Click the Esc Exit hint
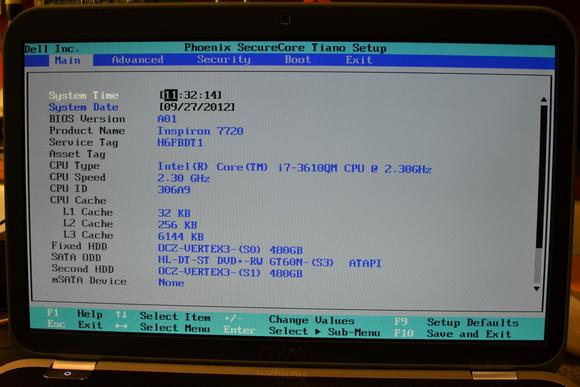This screenshot has height=387, width=580. click(x=75, y=325)
